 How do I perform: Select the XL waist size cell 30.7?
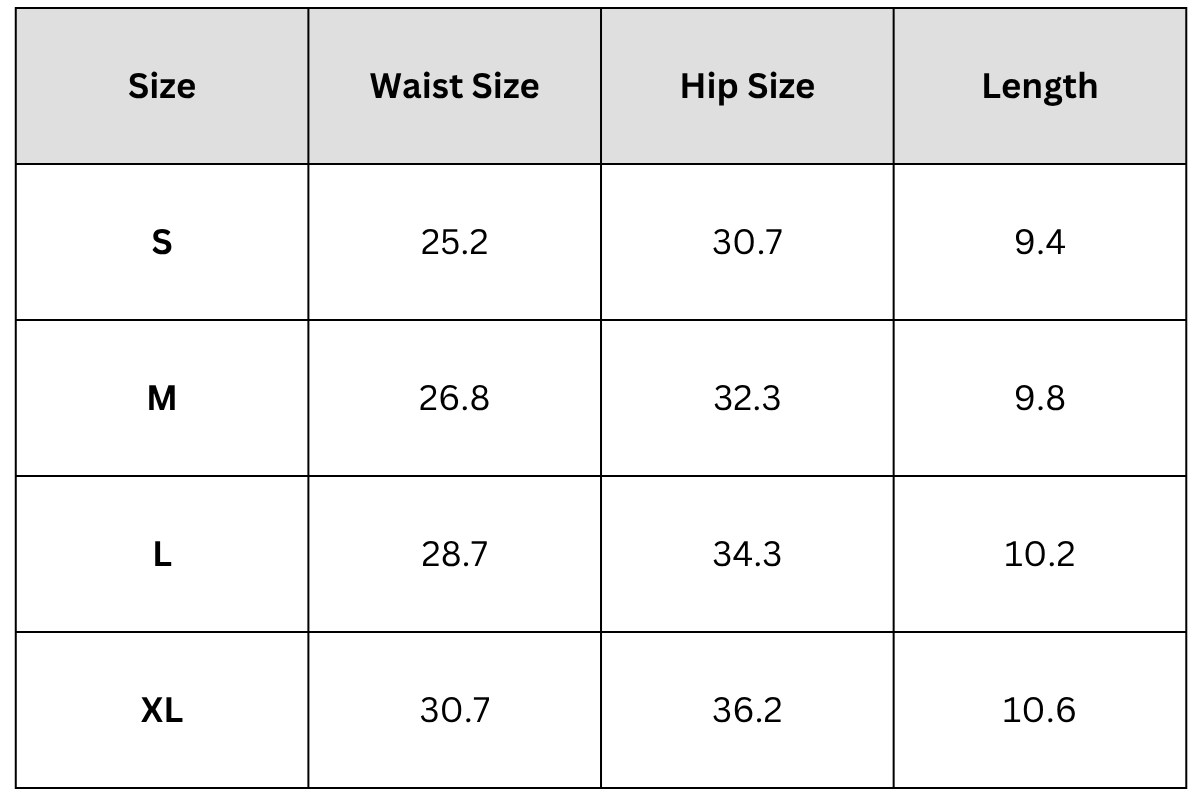point(454,710)
